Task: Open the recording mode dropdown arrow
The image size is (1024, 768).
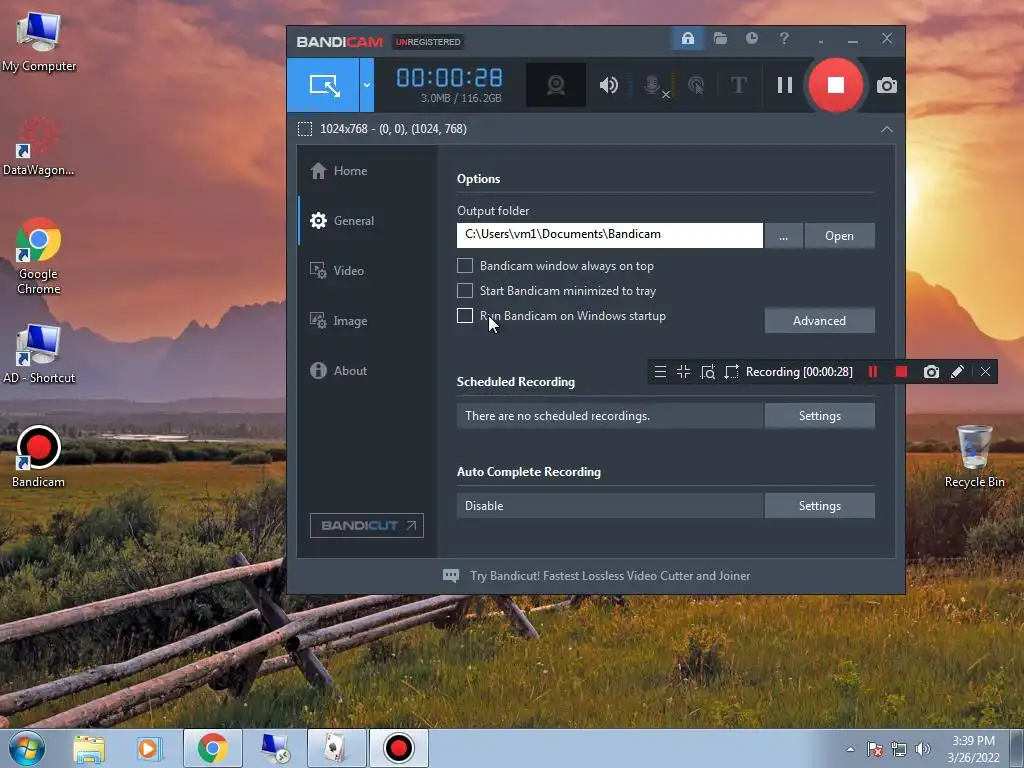Action: (367, 85)
